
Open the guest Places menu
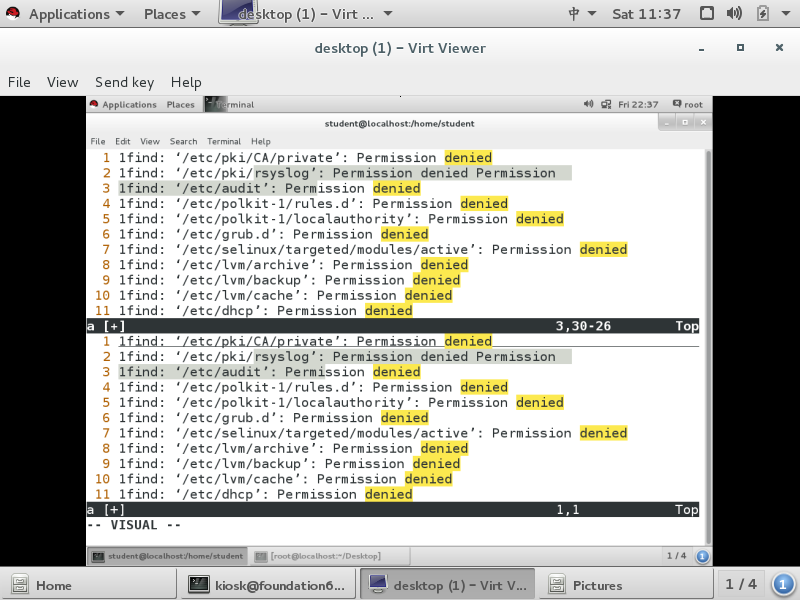[181, 105]
